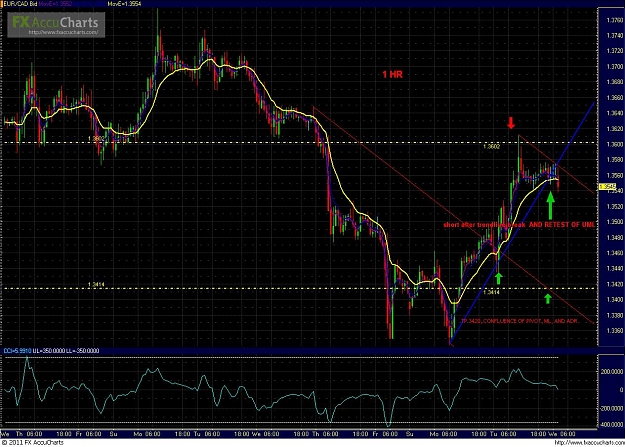
Task: Click 1.3680 on the price axis
Action: [x=614, y=82]
